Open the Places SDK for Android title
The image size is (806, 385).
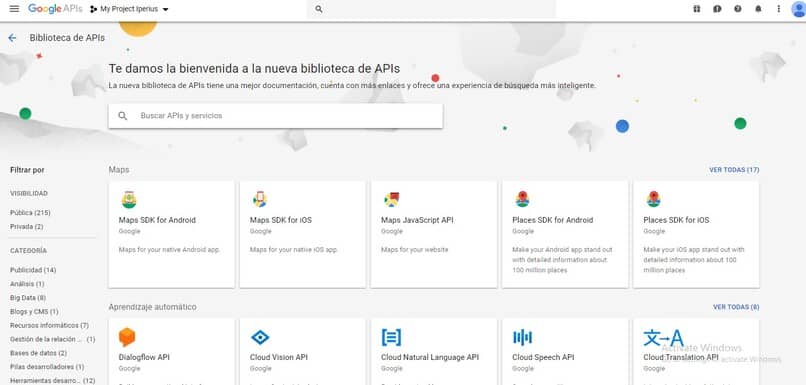[x=553, y=220]
